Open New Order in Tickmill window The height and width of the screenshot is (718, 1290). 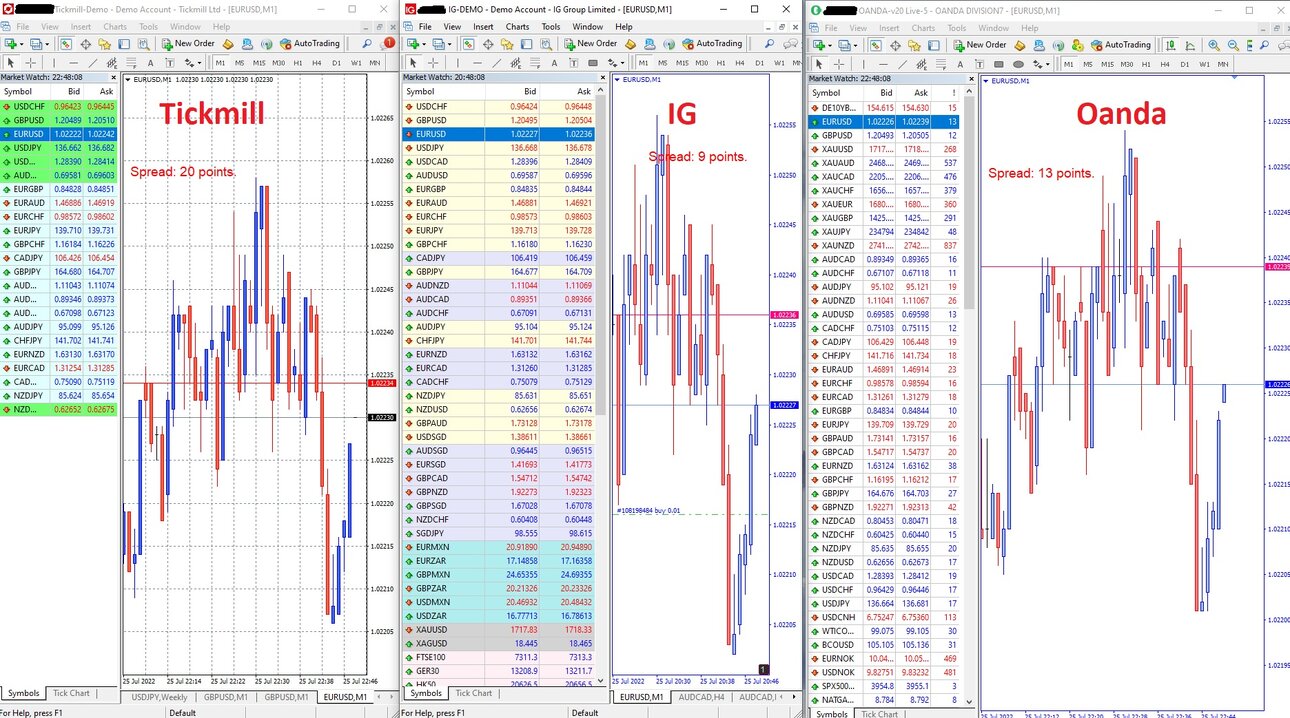(190, 43)
